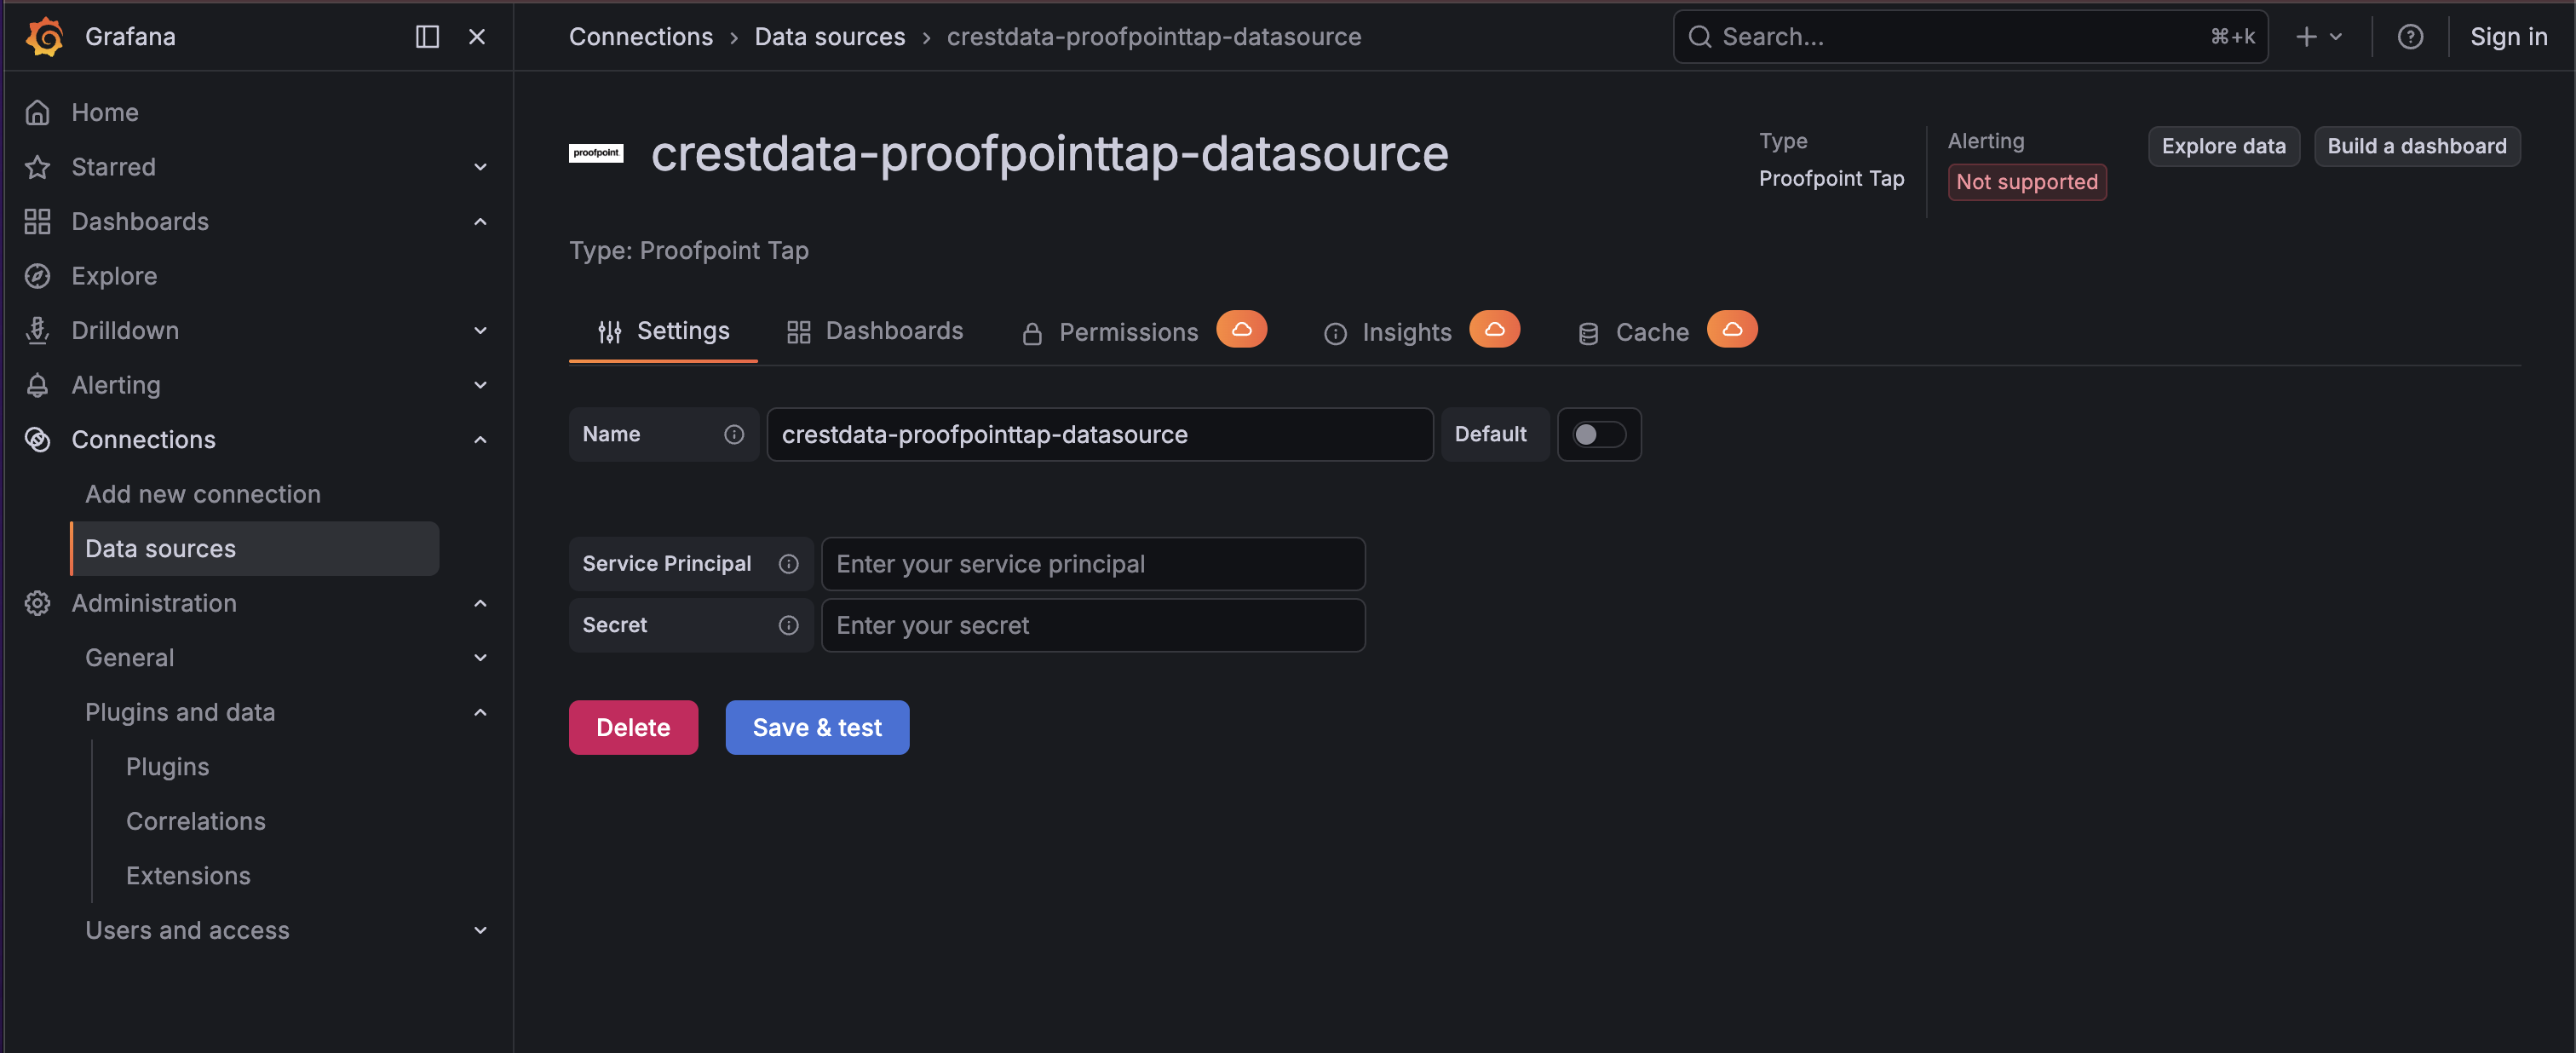
Task: Click the Starred star icon
Action: coord(38,166)
